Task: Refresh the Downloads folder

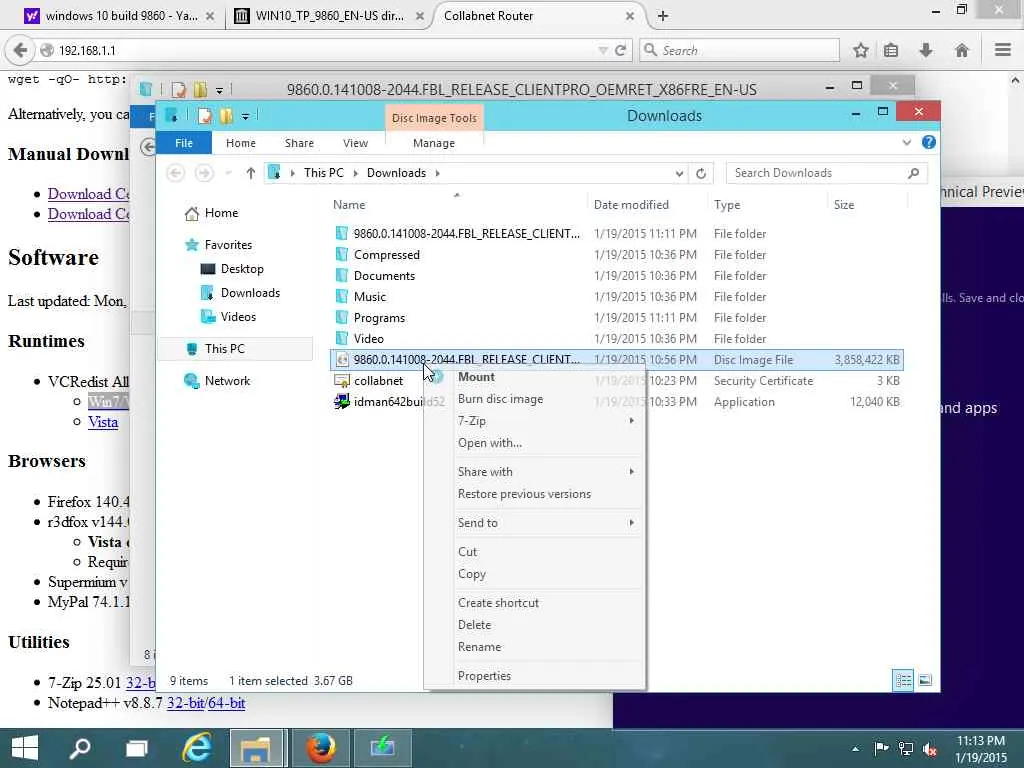Action: point(701,173)
